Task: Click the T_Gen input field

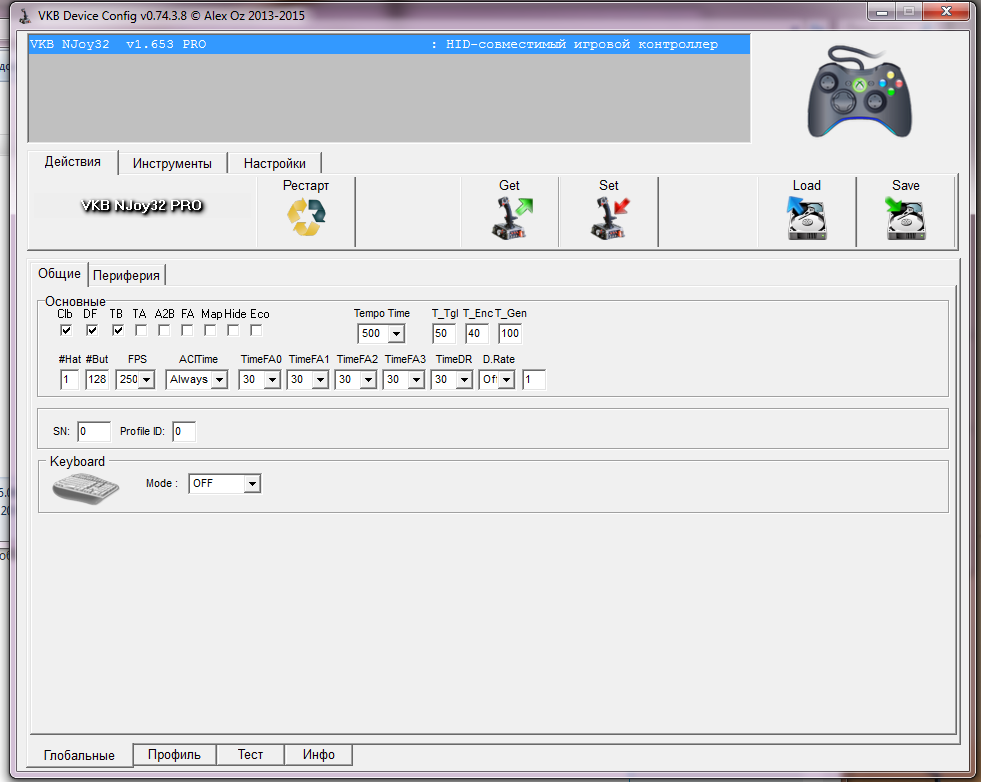Action: [x=510, y=333]
